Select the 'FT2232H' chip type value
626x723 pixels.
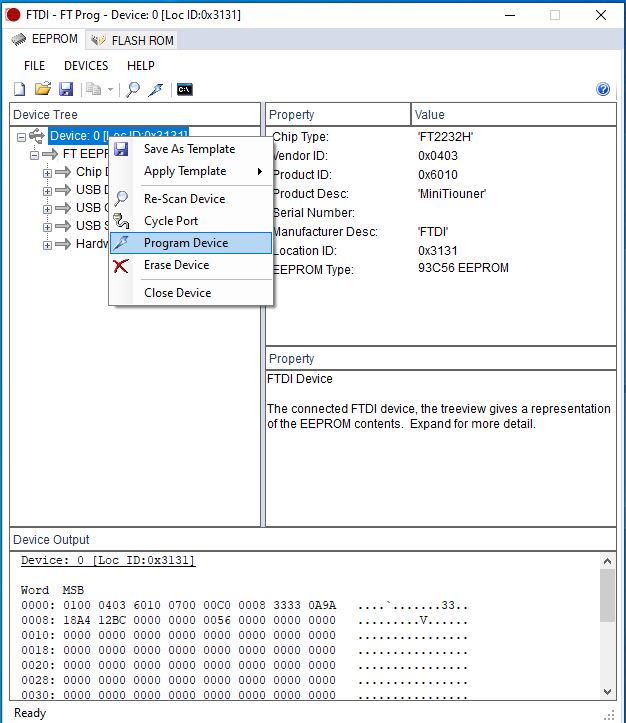coord(445,137)
